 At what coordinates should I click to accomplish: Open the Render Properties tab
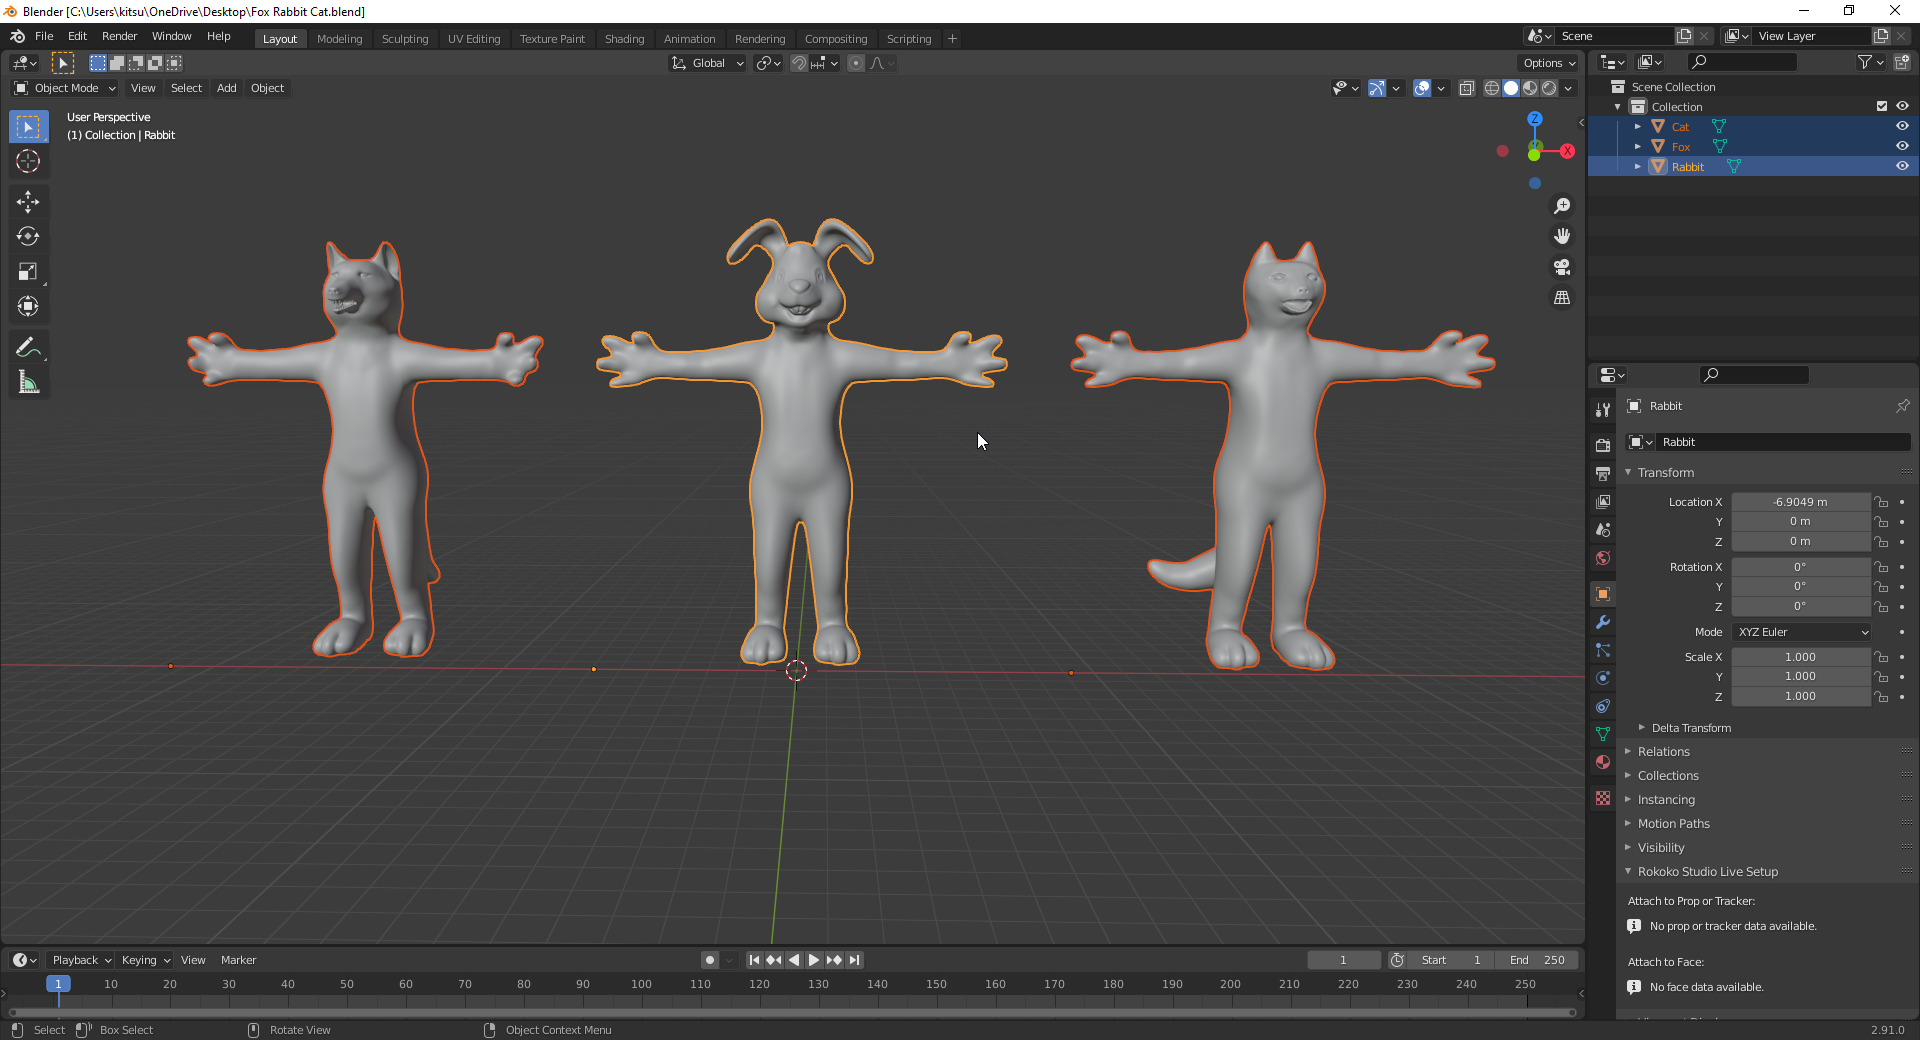click(1602, 445)
